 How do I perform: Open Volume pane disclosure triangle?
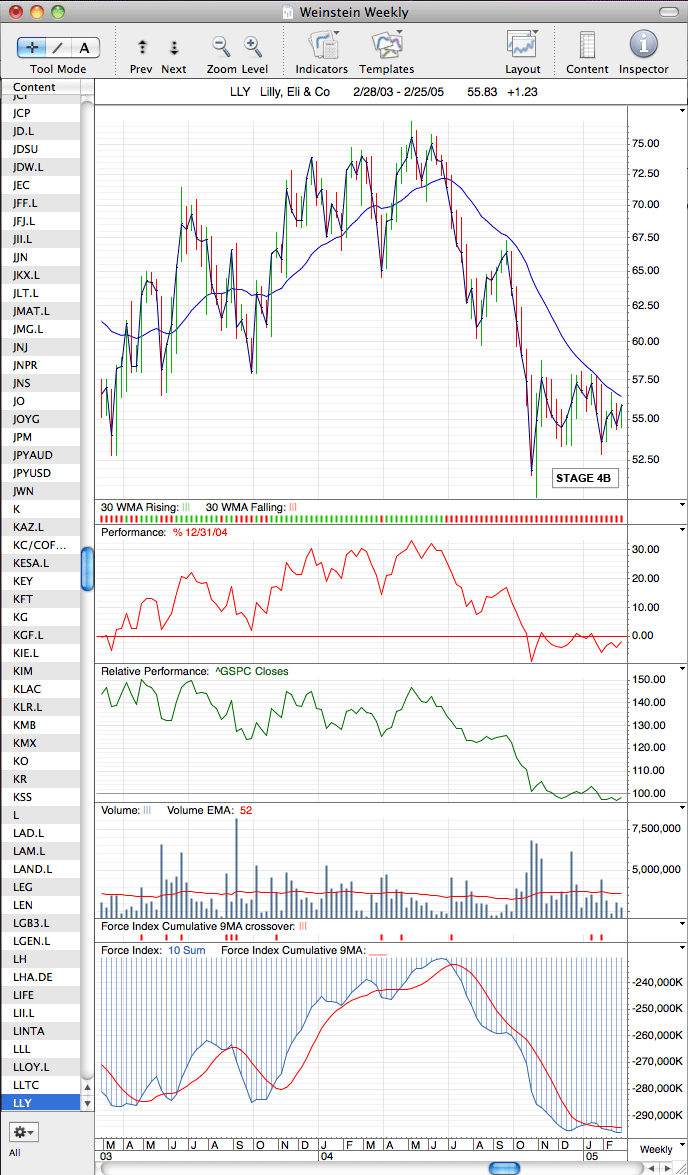(x=681, y=808)
